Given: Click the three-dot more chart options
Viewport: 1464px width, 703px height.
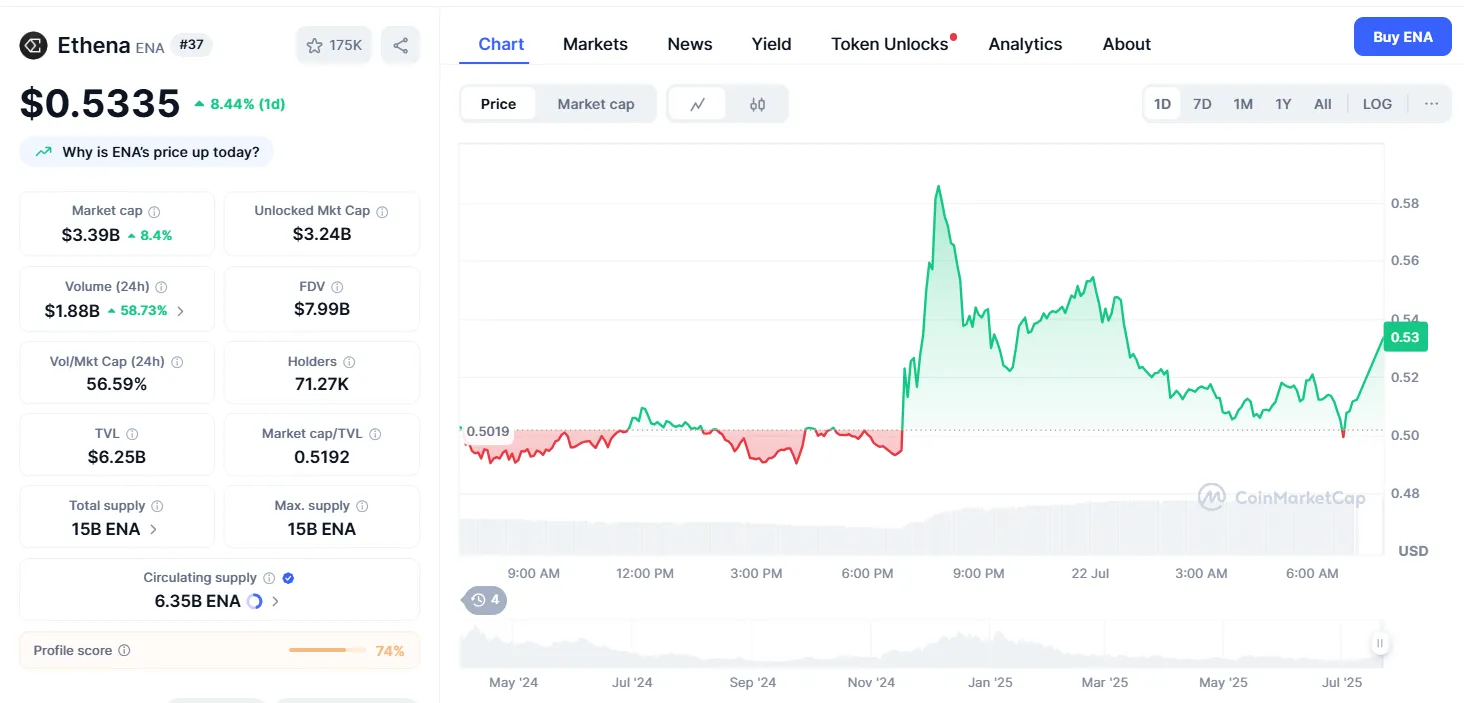Looking at the screenshot, I should (x=1431, y=104).
